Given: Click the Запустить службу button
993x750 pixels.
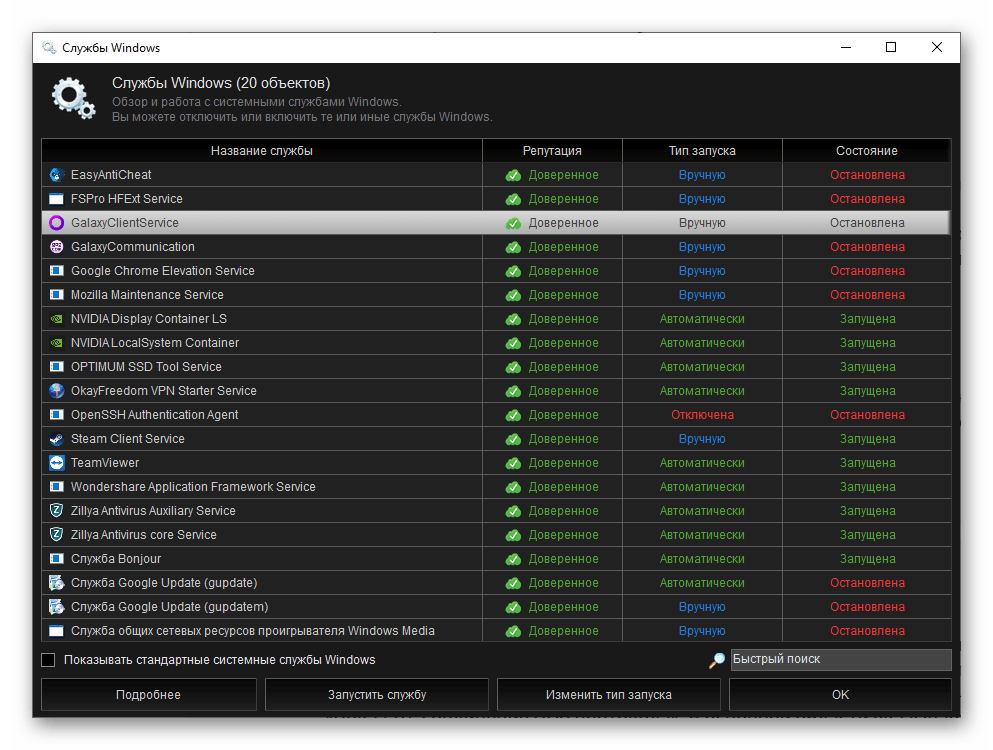Looking at the screenshot, I should pyautogui.click(x=377, y=695).
